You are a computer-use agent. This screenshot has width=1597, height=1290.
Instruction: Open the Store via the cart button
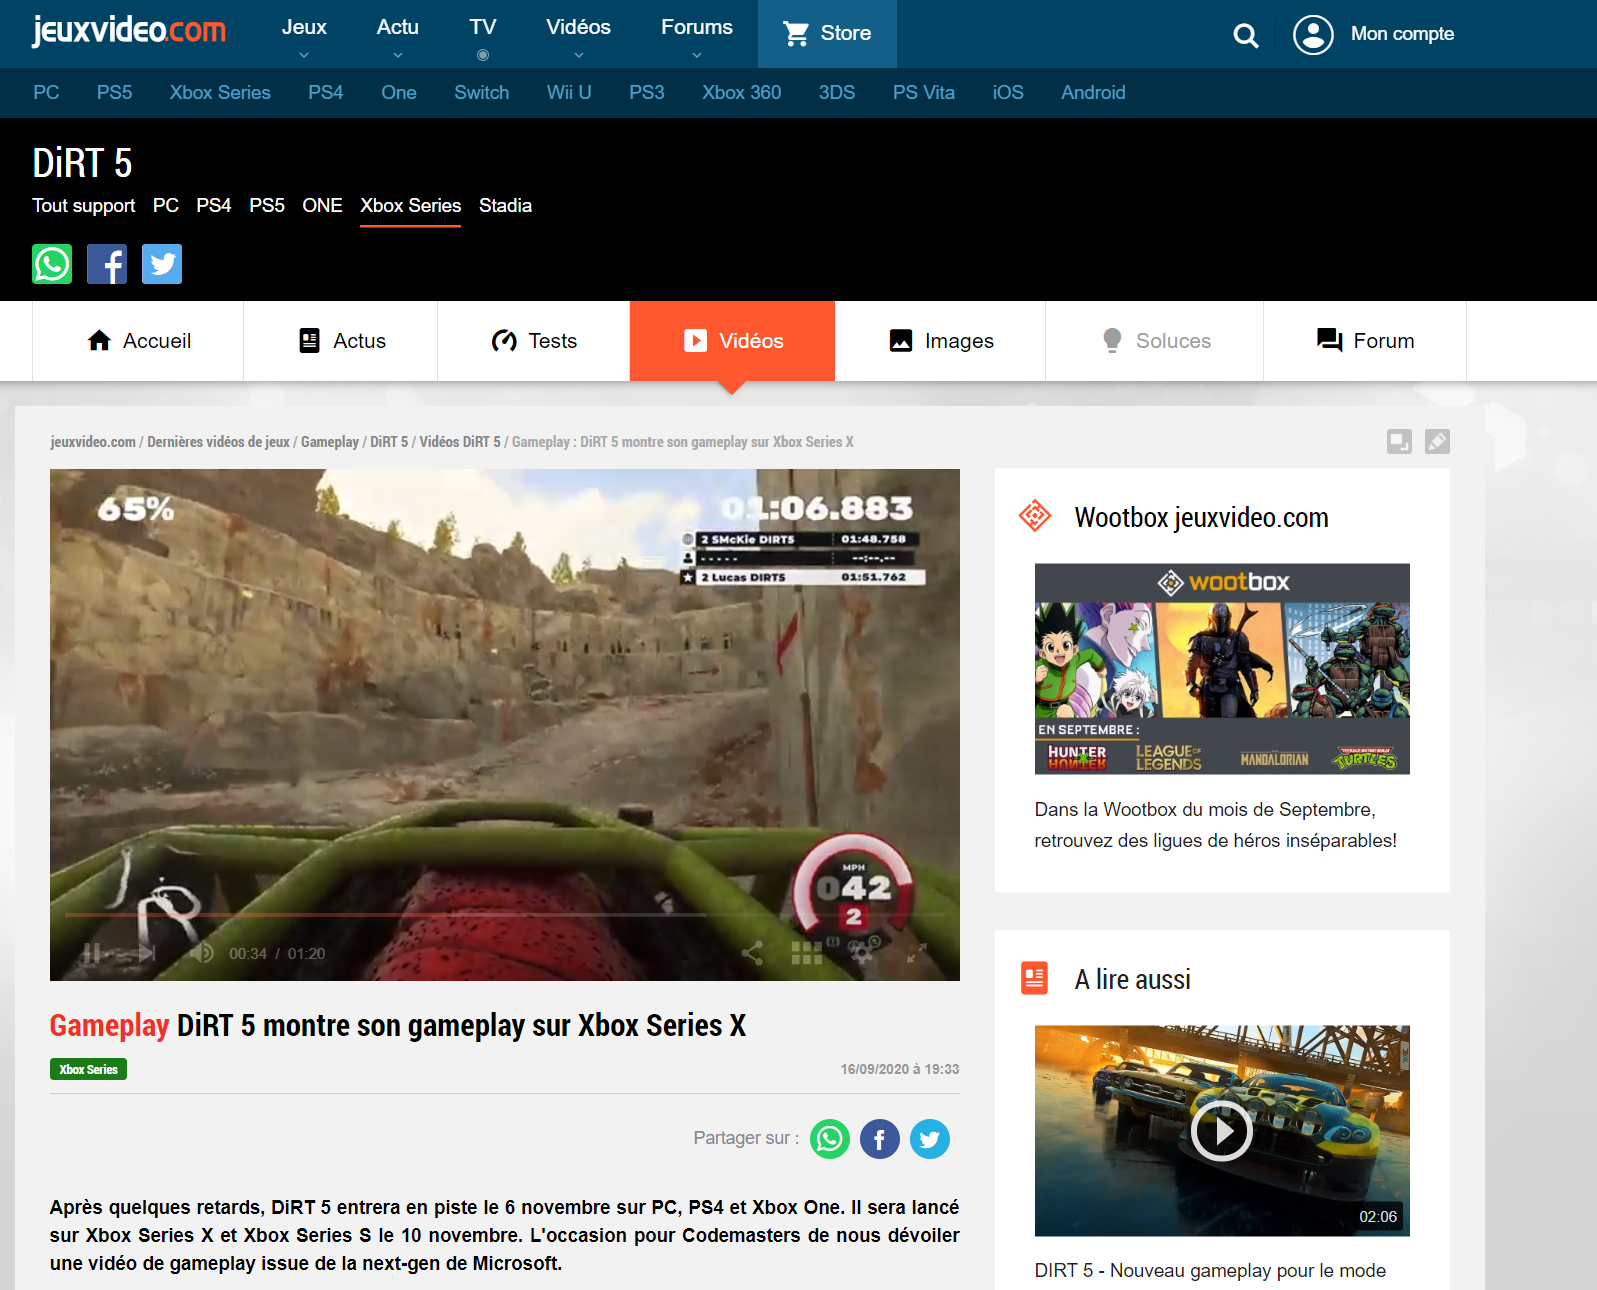point(827,34)
